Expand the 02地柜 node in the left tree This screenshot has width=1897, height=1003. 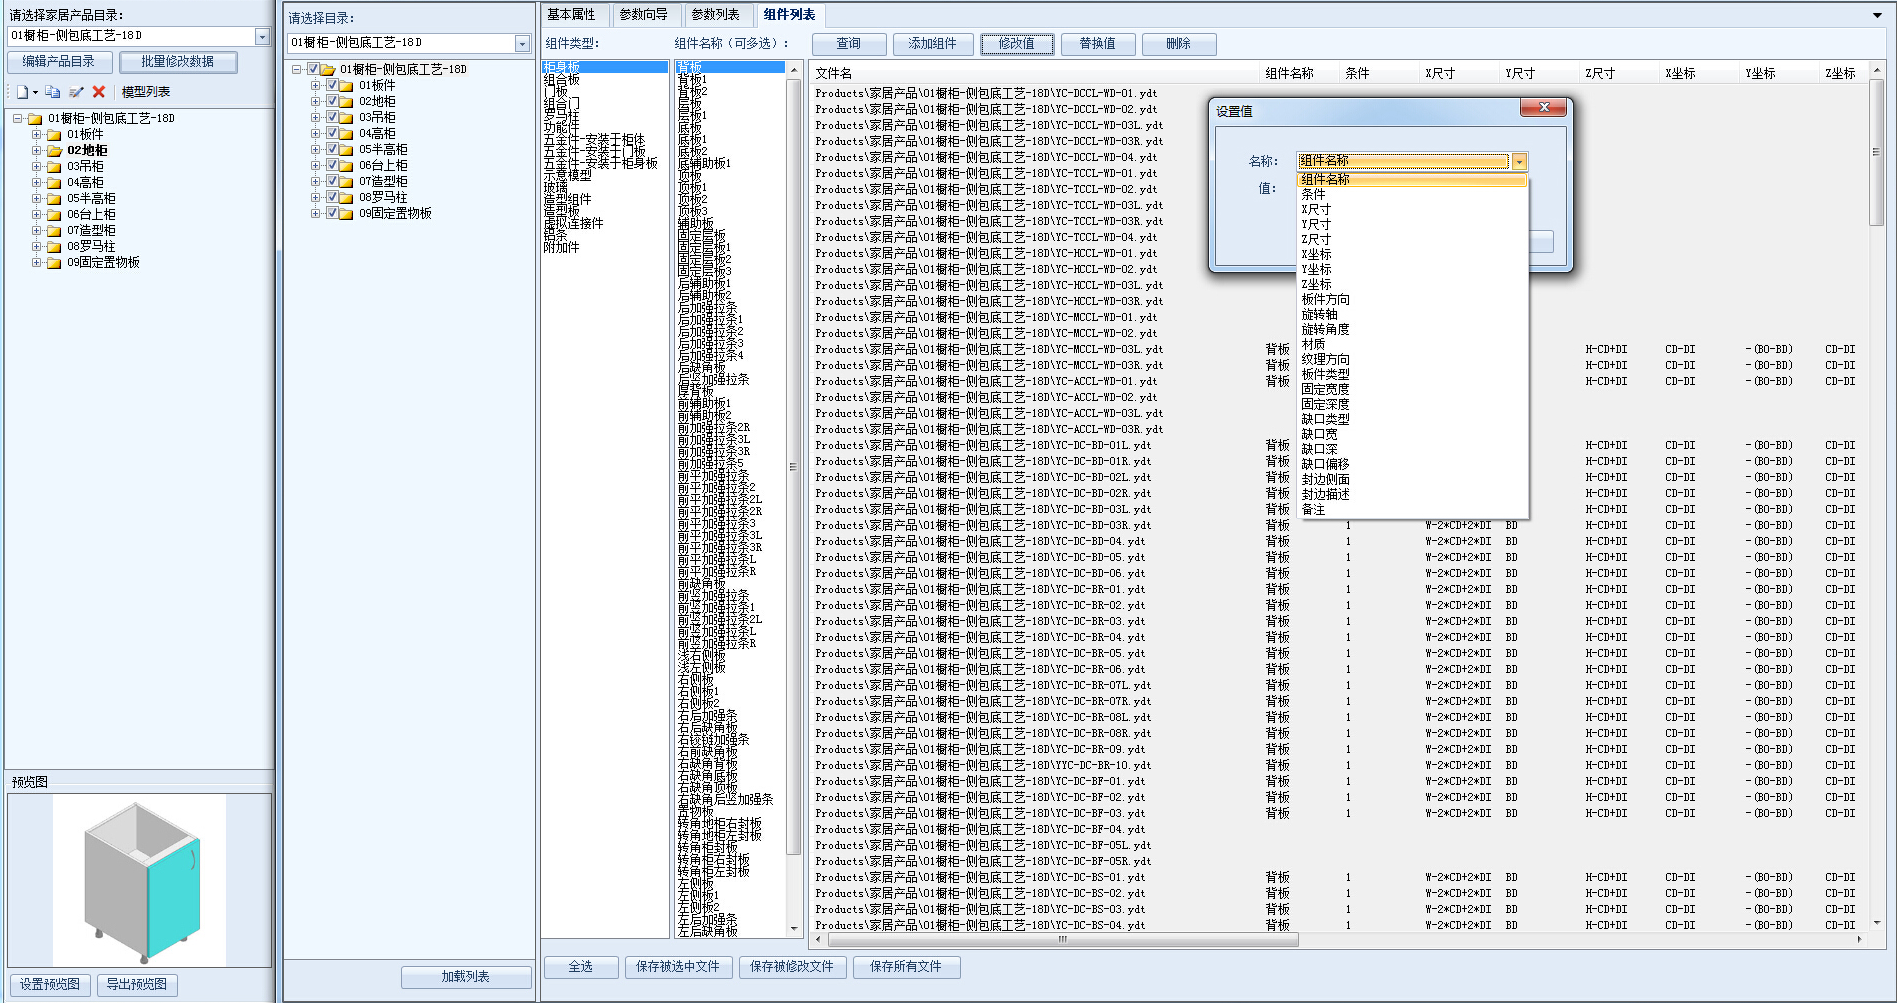(x=36, y=151)
